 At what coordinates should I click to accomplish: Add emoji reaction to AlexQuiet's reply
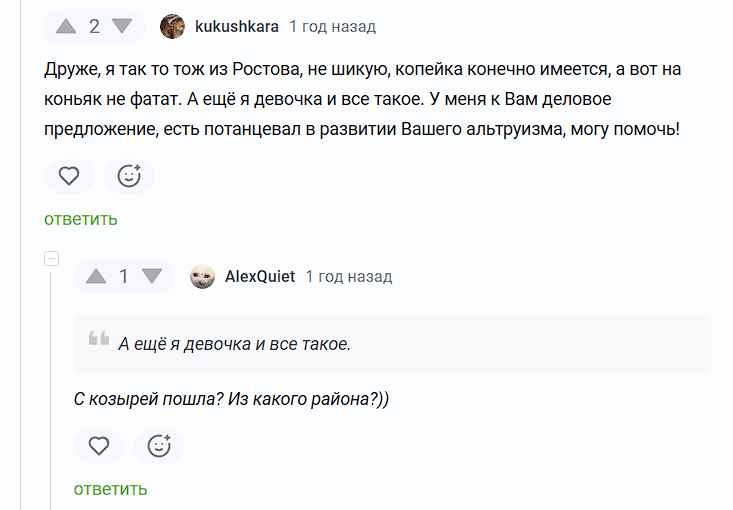click(x=159, y=446)
